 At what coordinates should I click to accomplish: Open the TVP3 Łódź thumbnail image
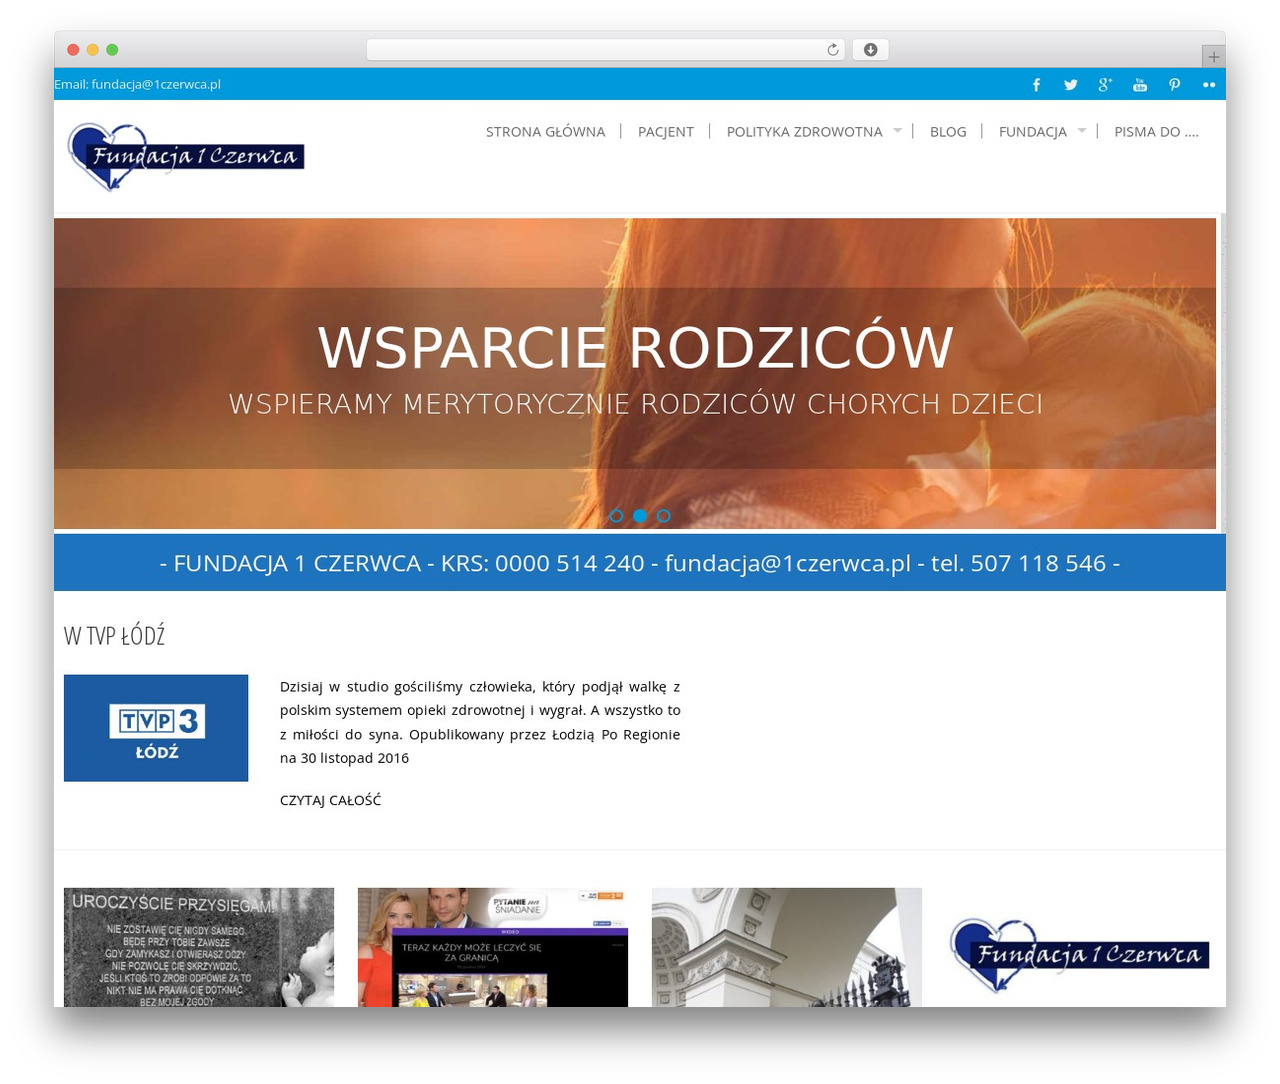(156, 728)
